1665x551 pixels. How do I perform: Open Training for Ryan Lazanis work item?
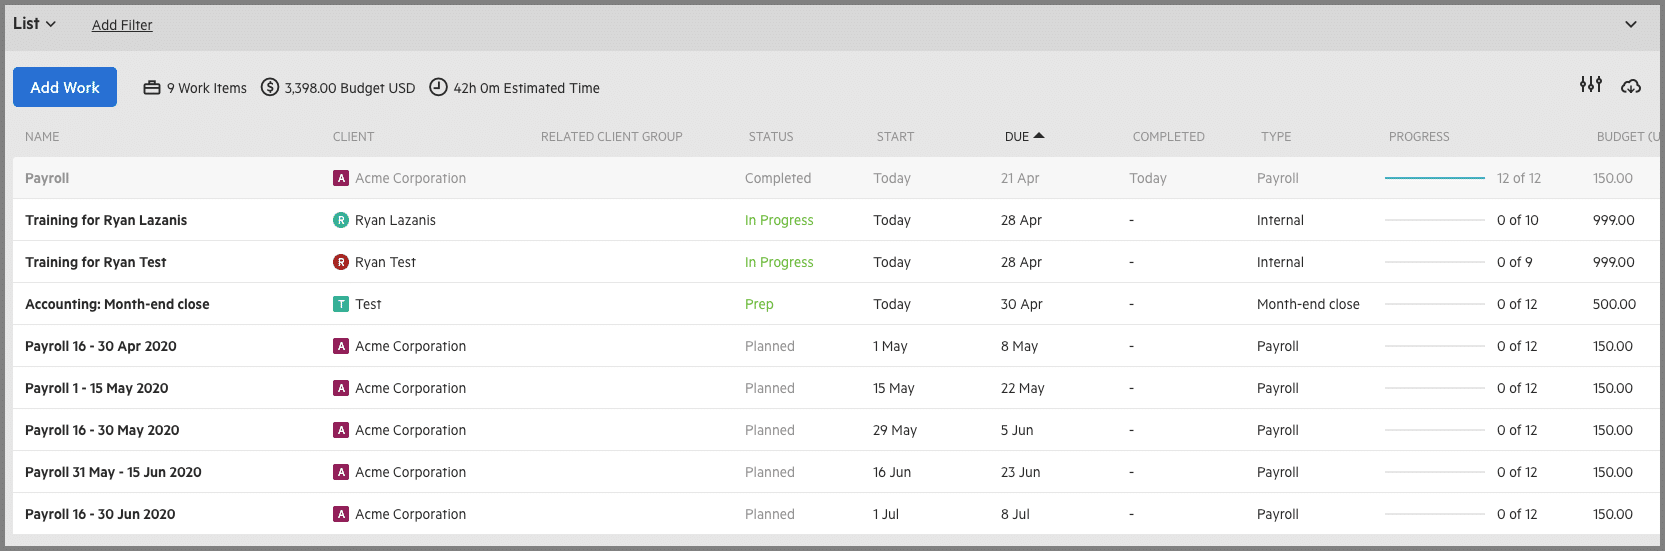point(106,220)
